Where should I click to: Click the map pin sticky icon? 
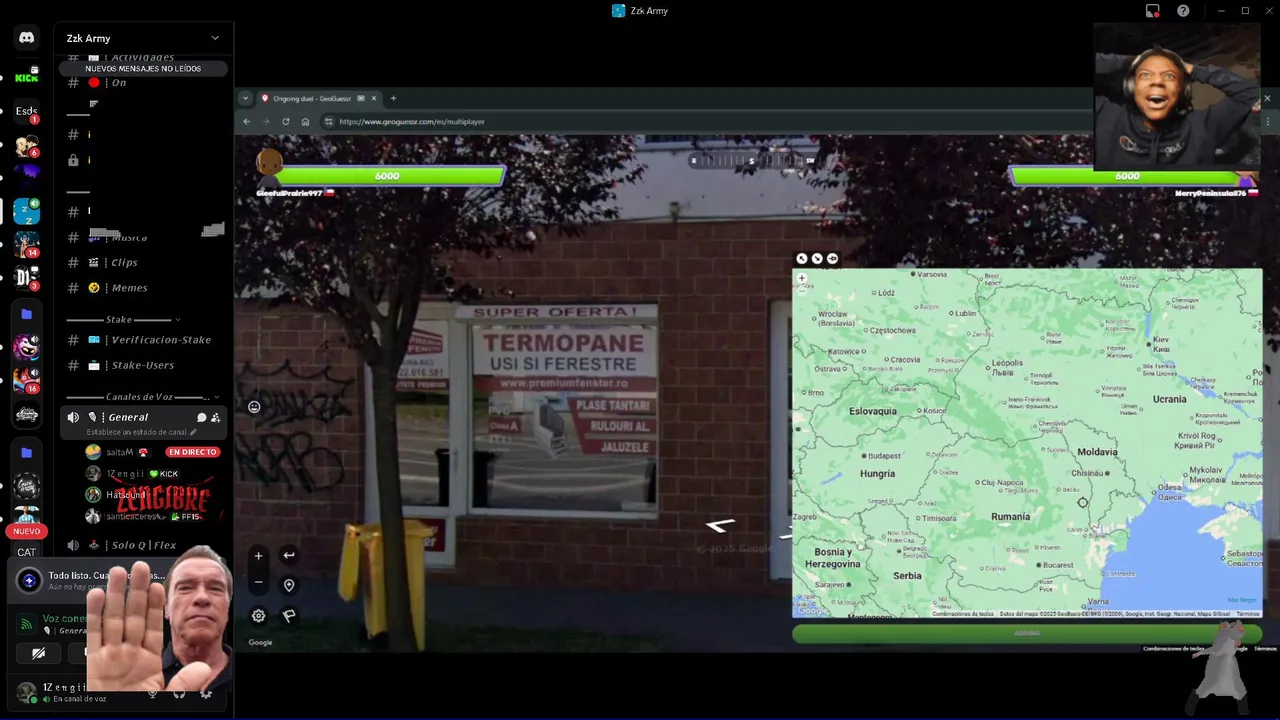832,259
